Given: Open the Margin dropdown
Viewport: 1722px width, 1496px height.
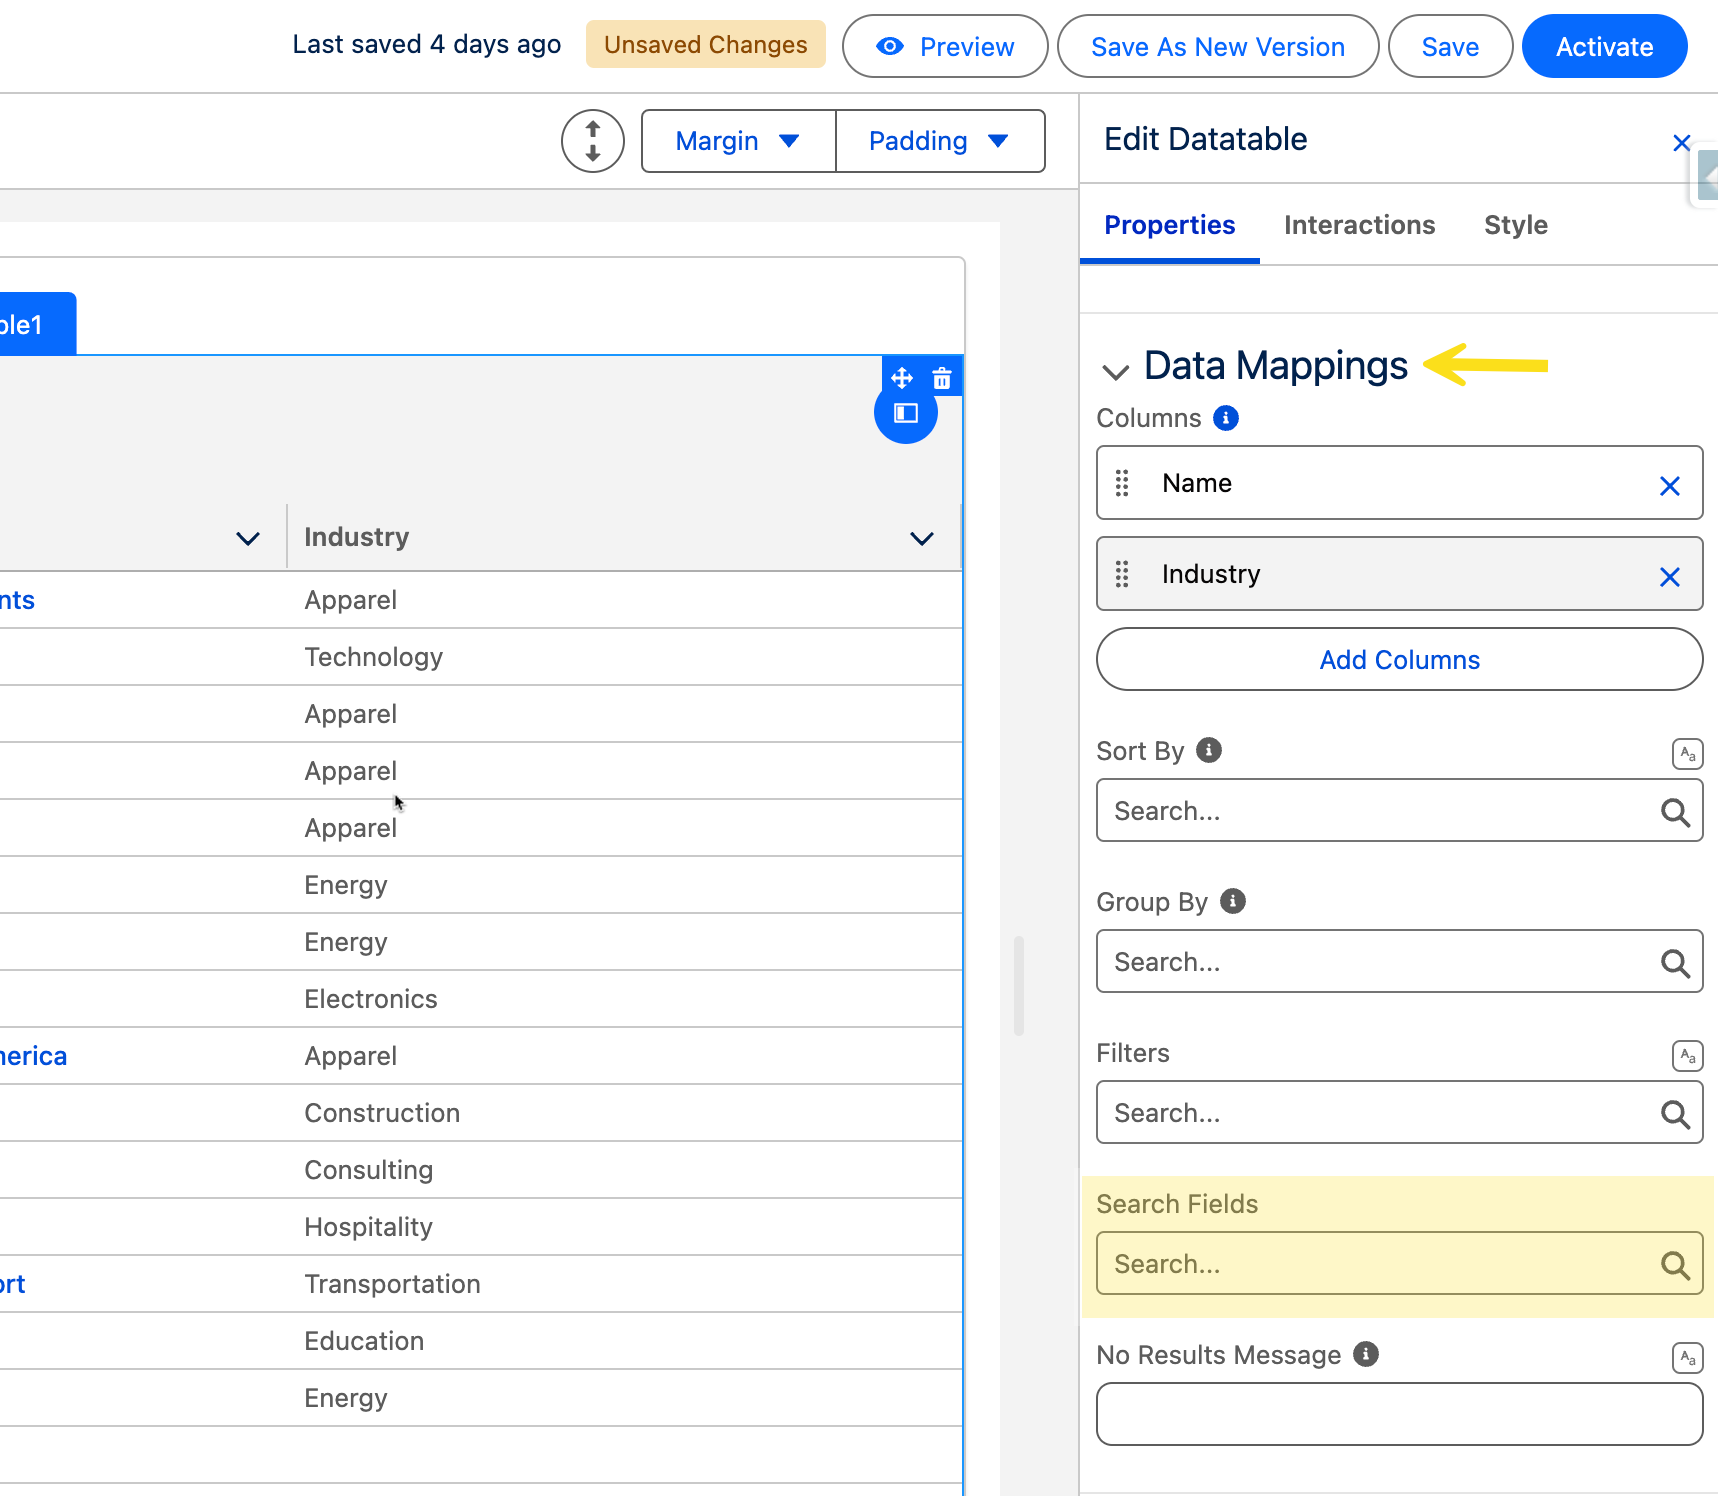Looking at the screenshot, I should point(738,141).
